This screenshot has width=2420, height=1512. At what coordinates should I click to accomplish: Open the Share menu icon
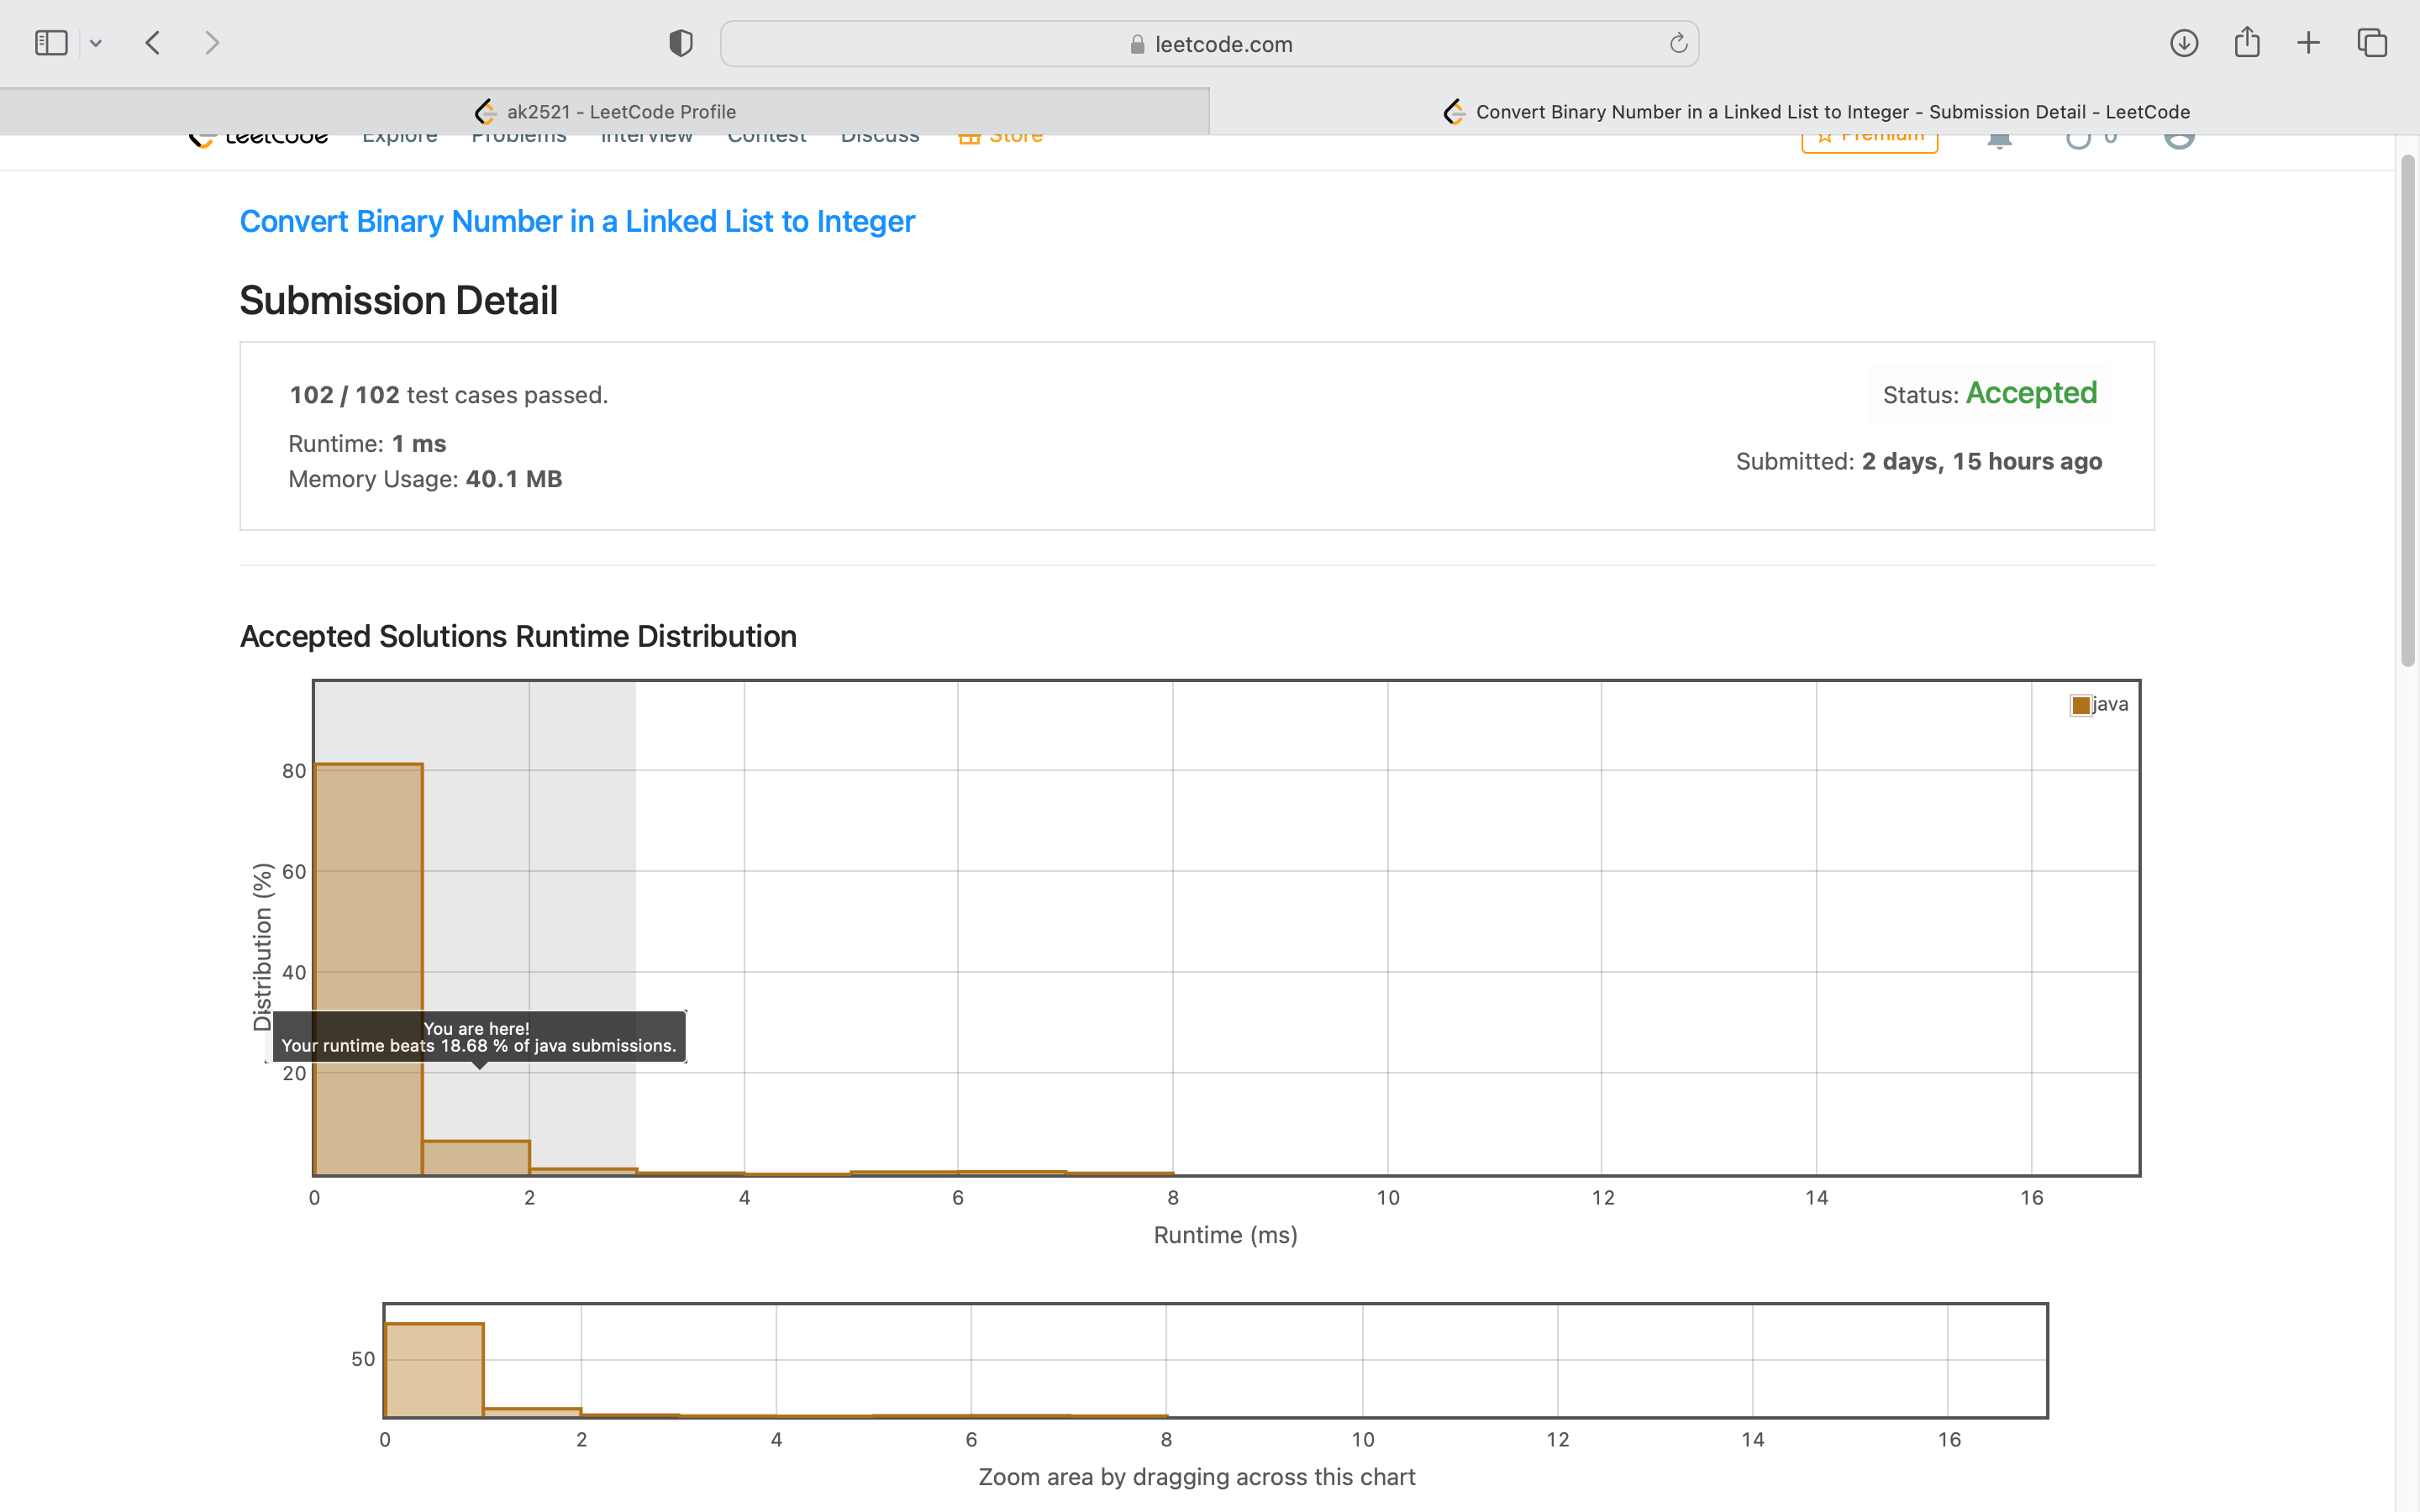[x=2247, y=43]
